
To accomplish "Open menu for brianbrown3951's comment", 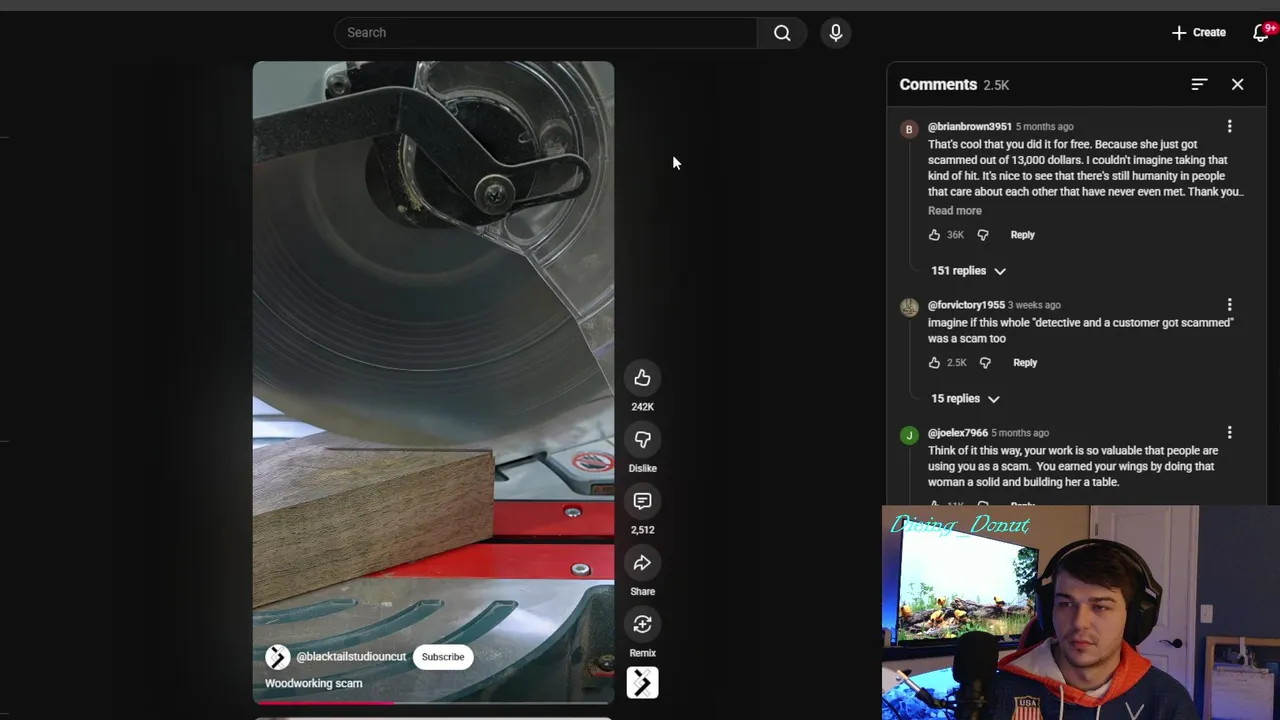I will pyautogui.click(x=1229, y=127).
